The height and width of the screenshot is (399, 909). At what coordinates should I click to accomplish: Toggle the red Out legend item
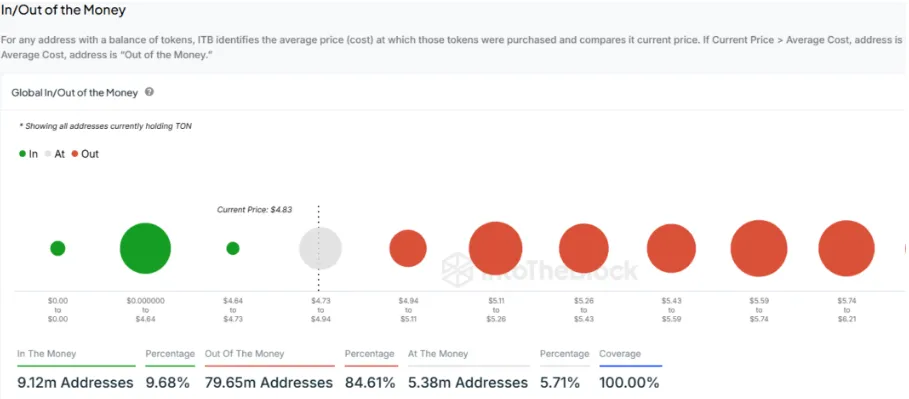(x=85, y=154)
